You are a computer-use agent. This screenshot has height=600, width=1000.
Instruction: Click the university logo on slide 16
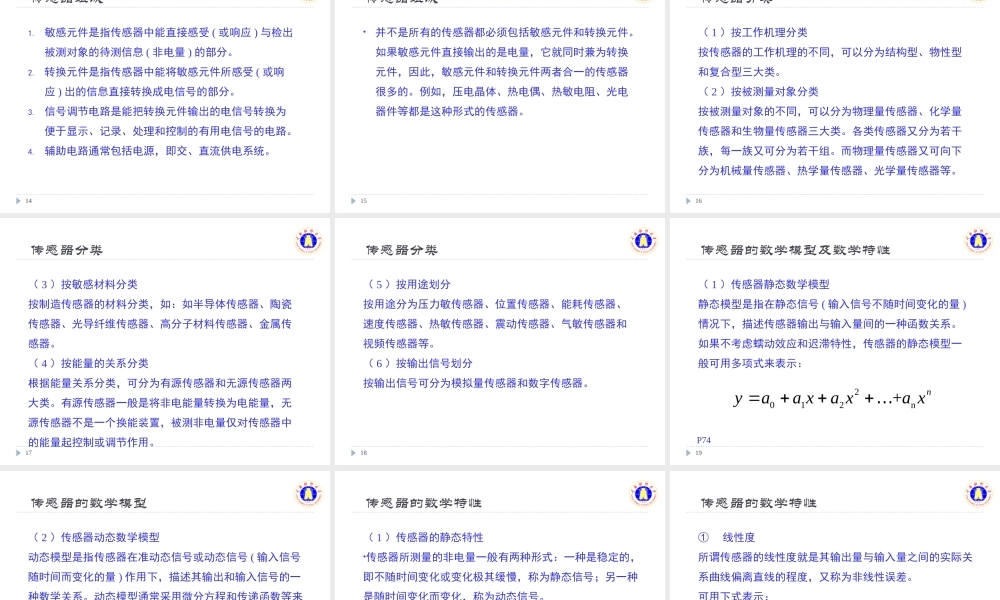[x=978, y=2]
